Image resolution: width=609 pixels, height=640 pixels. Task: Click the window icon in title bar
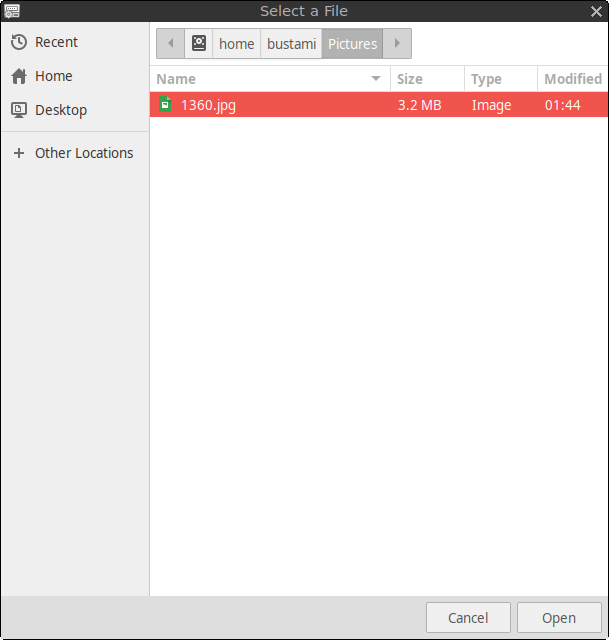point(12,11)
